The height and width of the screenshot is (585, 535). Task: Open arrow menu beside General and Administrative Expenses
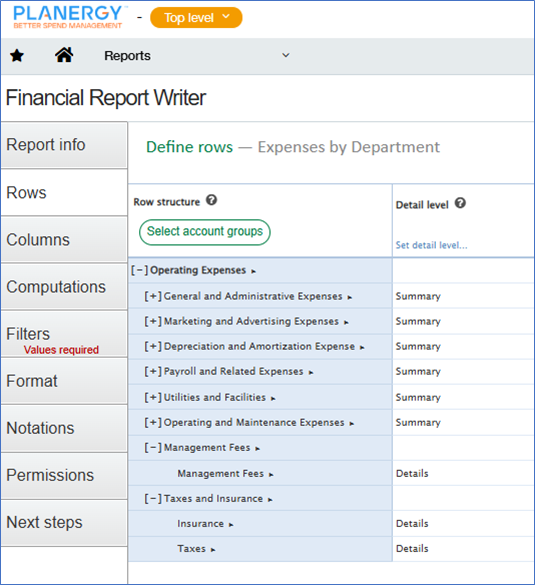point(350,297)
